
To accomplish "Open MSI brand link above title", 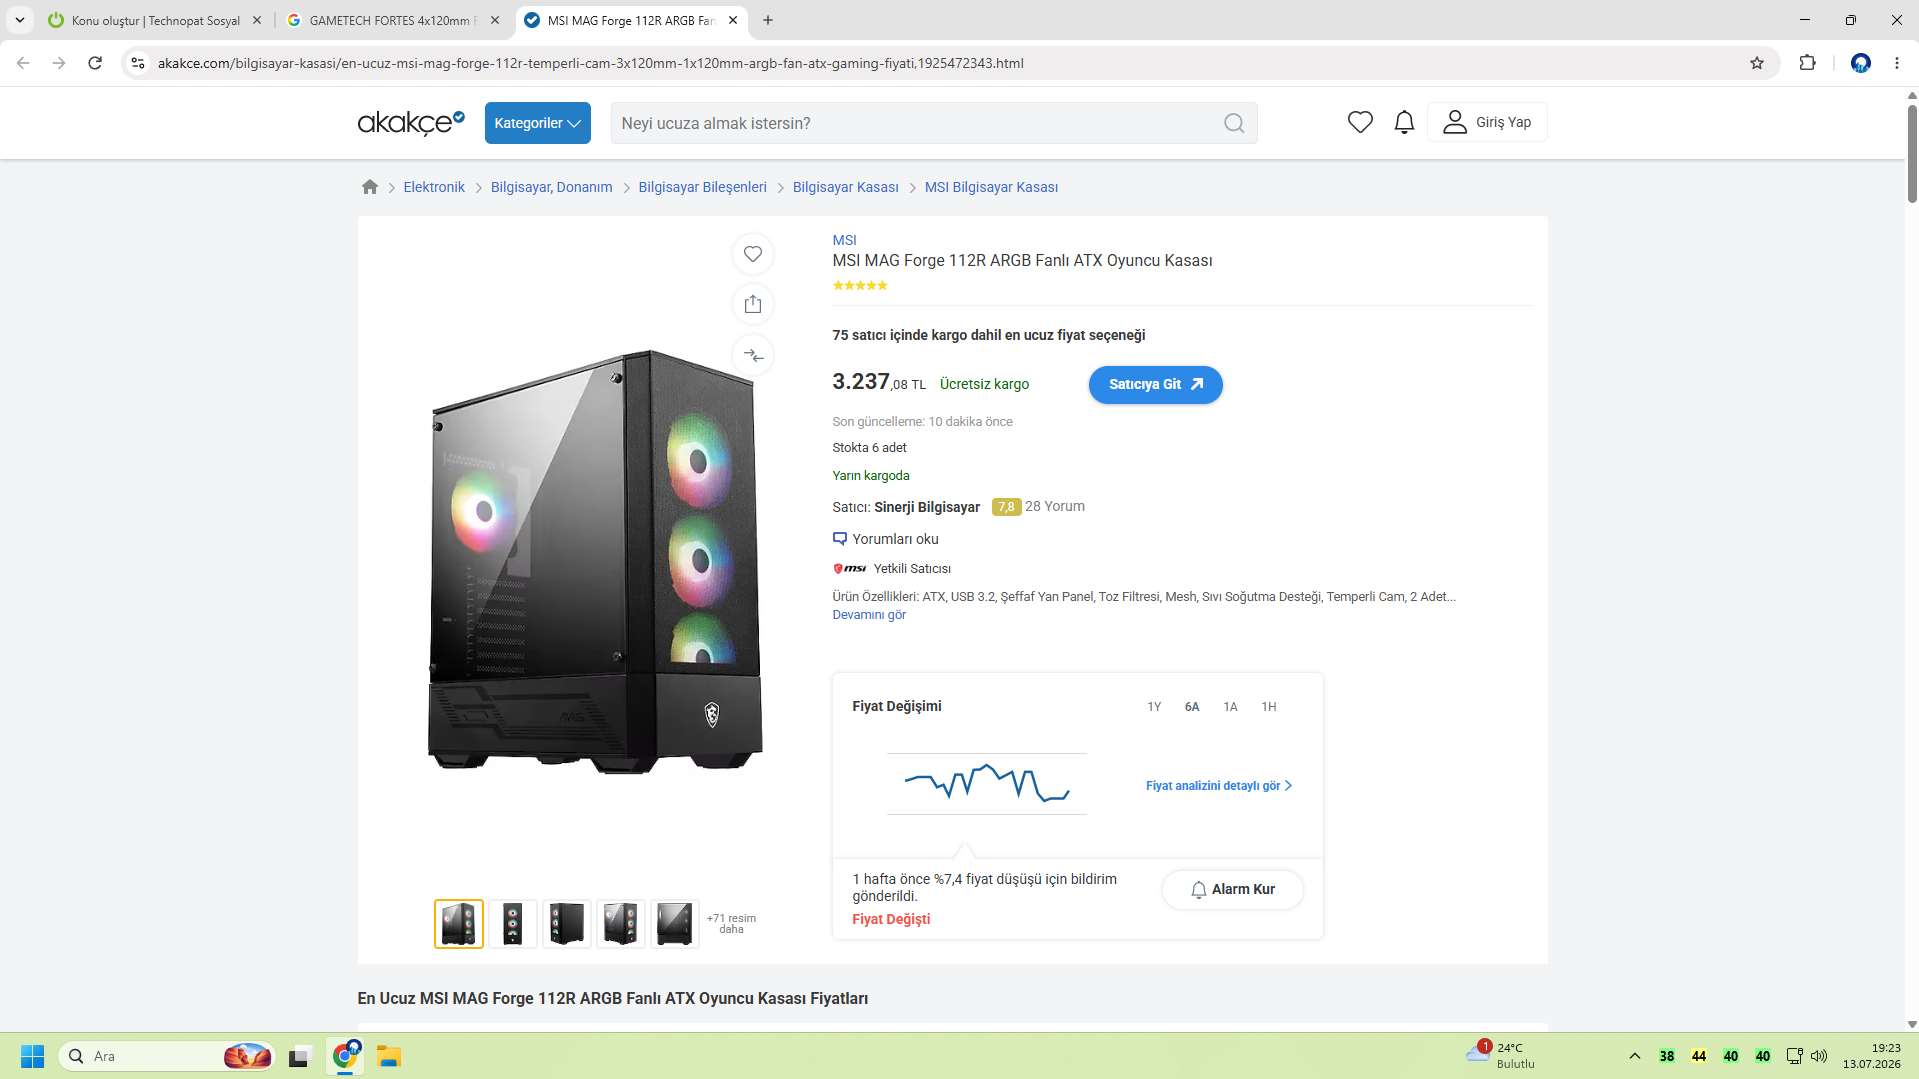I will [844, 240].
